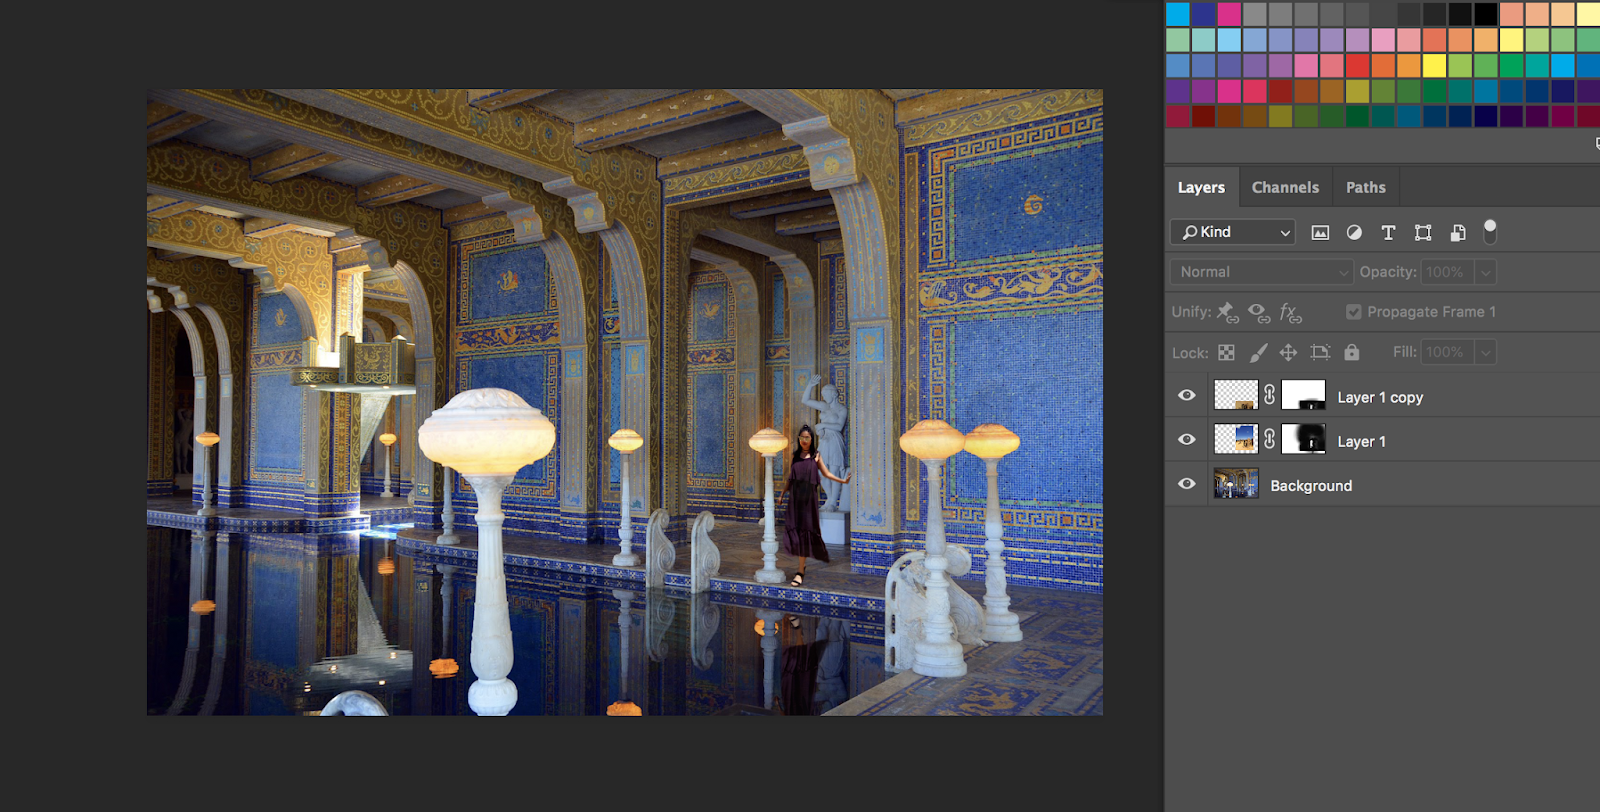Hide the Layer 1 copy layer
This screenshot has width=1600, height=812.
(x=1187, y=395)
